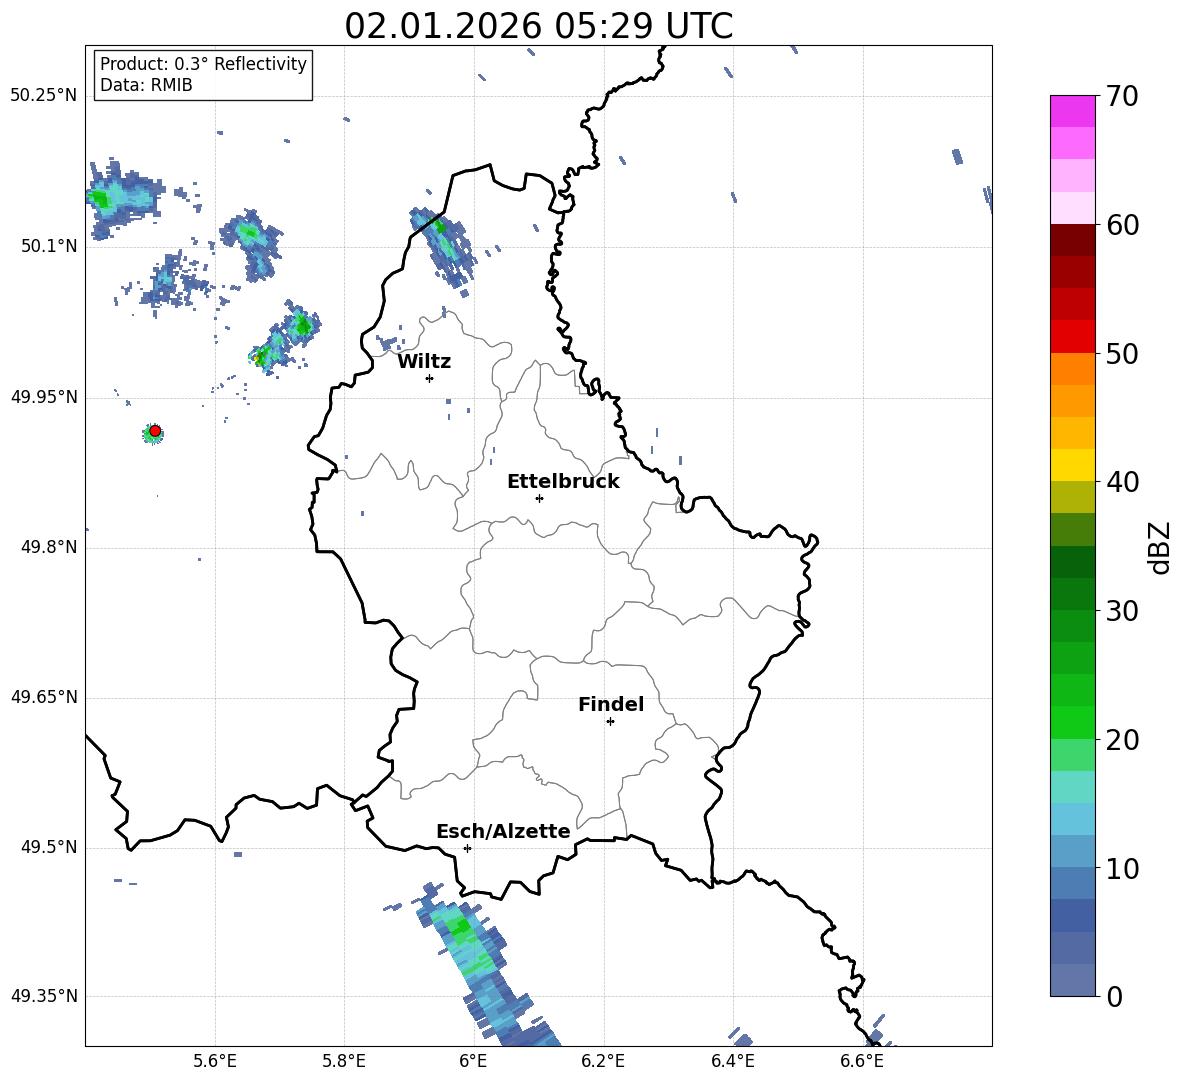Click the 'Product: 0.3° Reflectivity' legend line
Image resolution: width=1184 pixels, height=1081 pixels.
click(203, 64)
